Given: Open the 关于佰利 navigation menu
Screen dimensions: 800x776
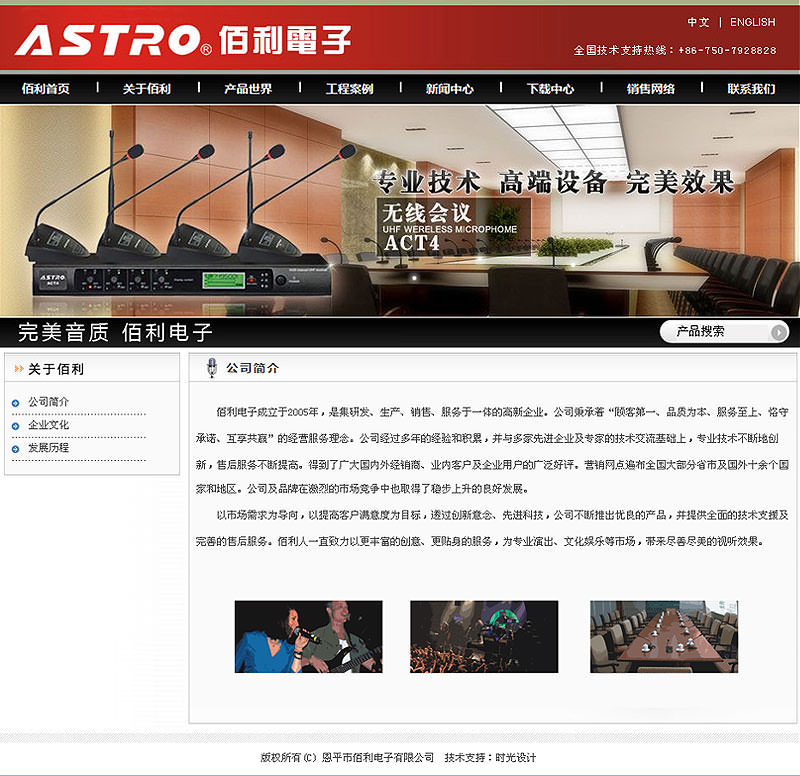Looking at the screenshot, I should (x=146, y=89).
